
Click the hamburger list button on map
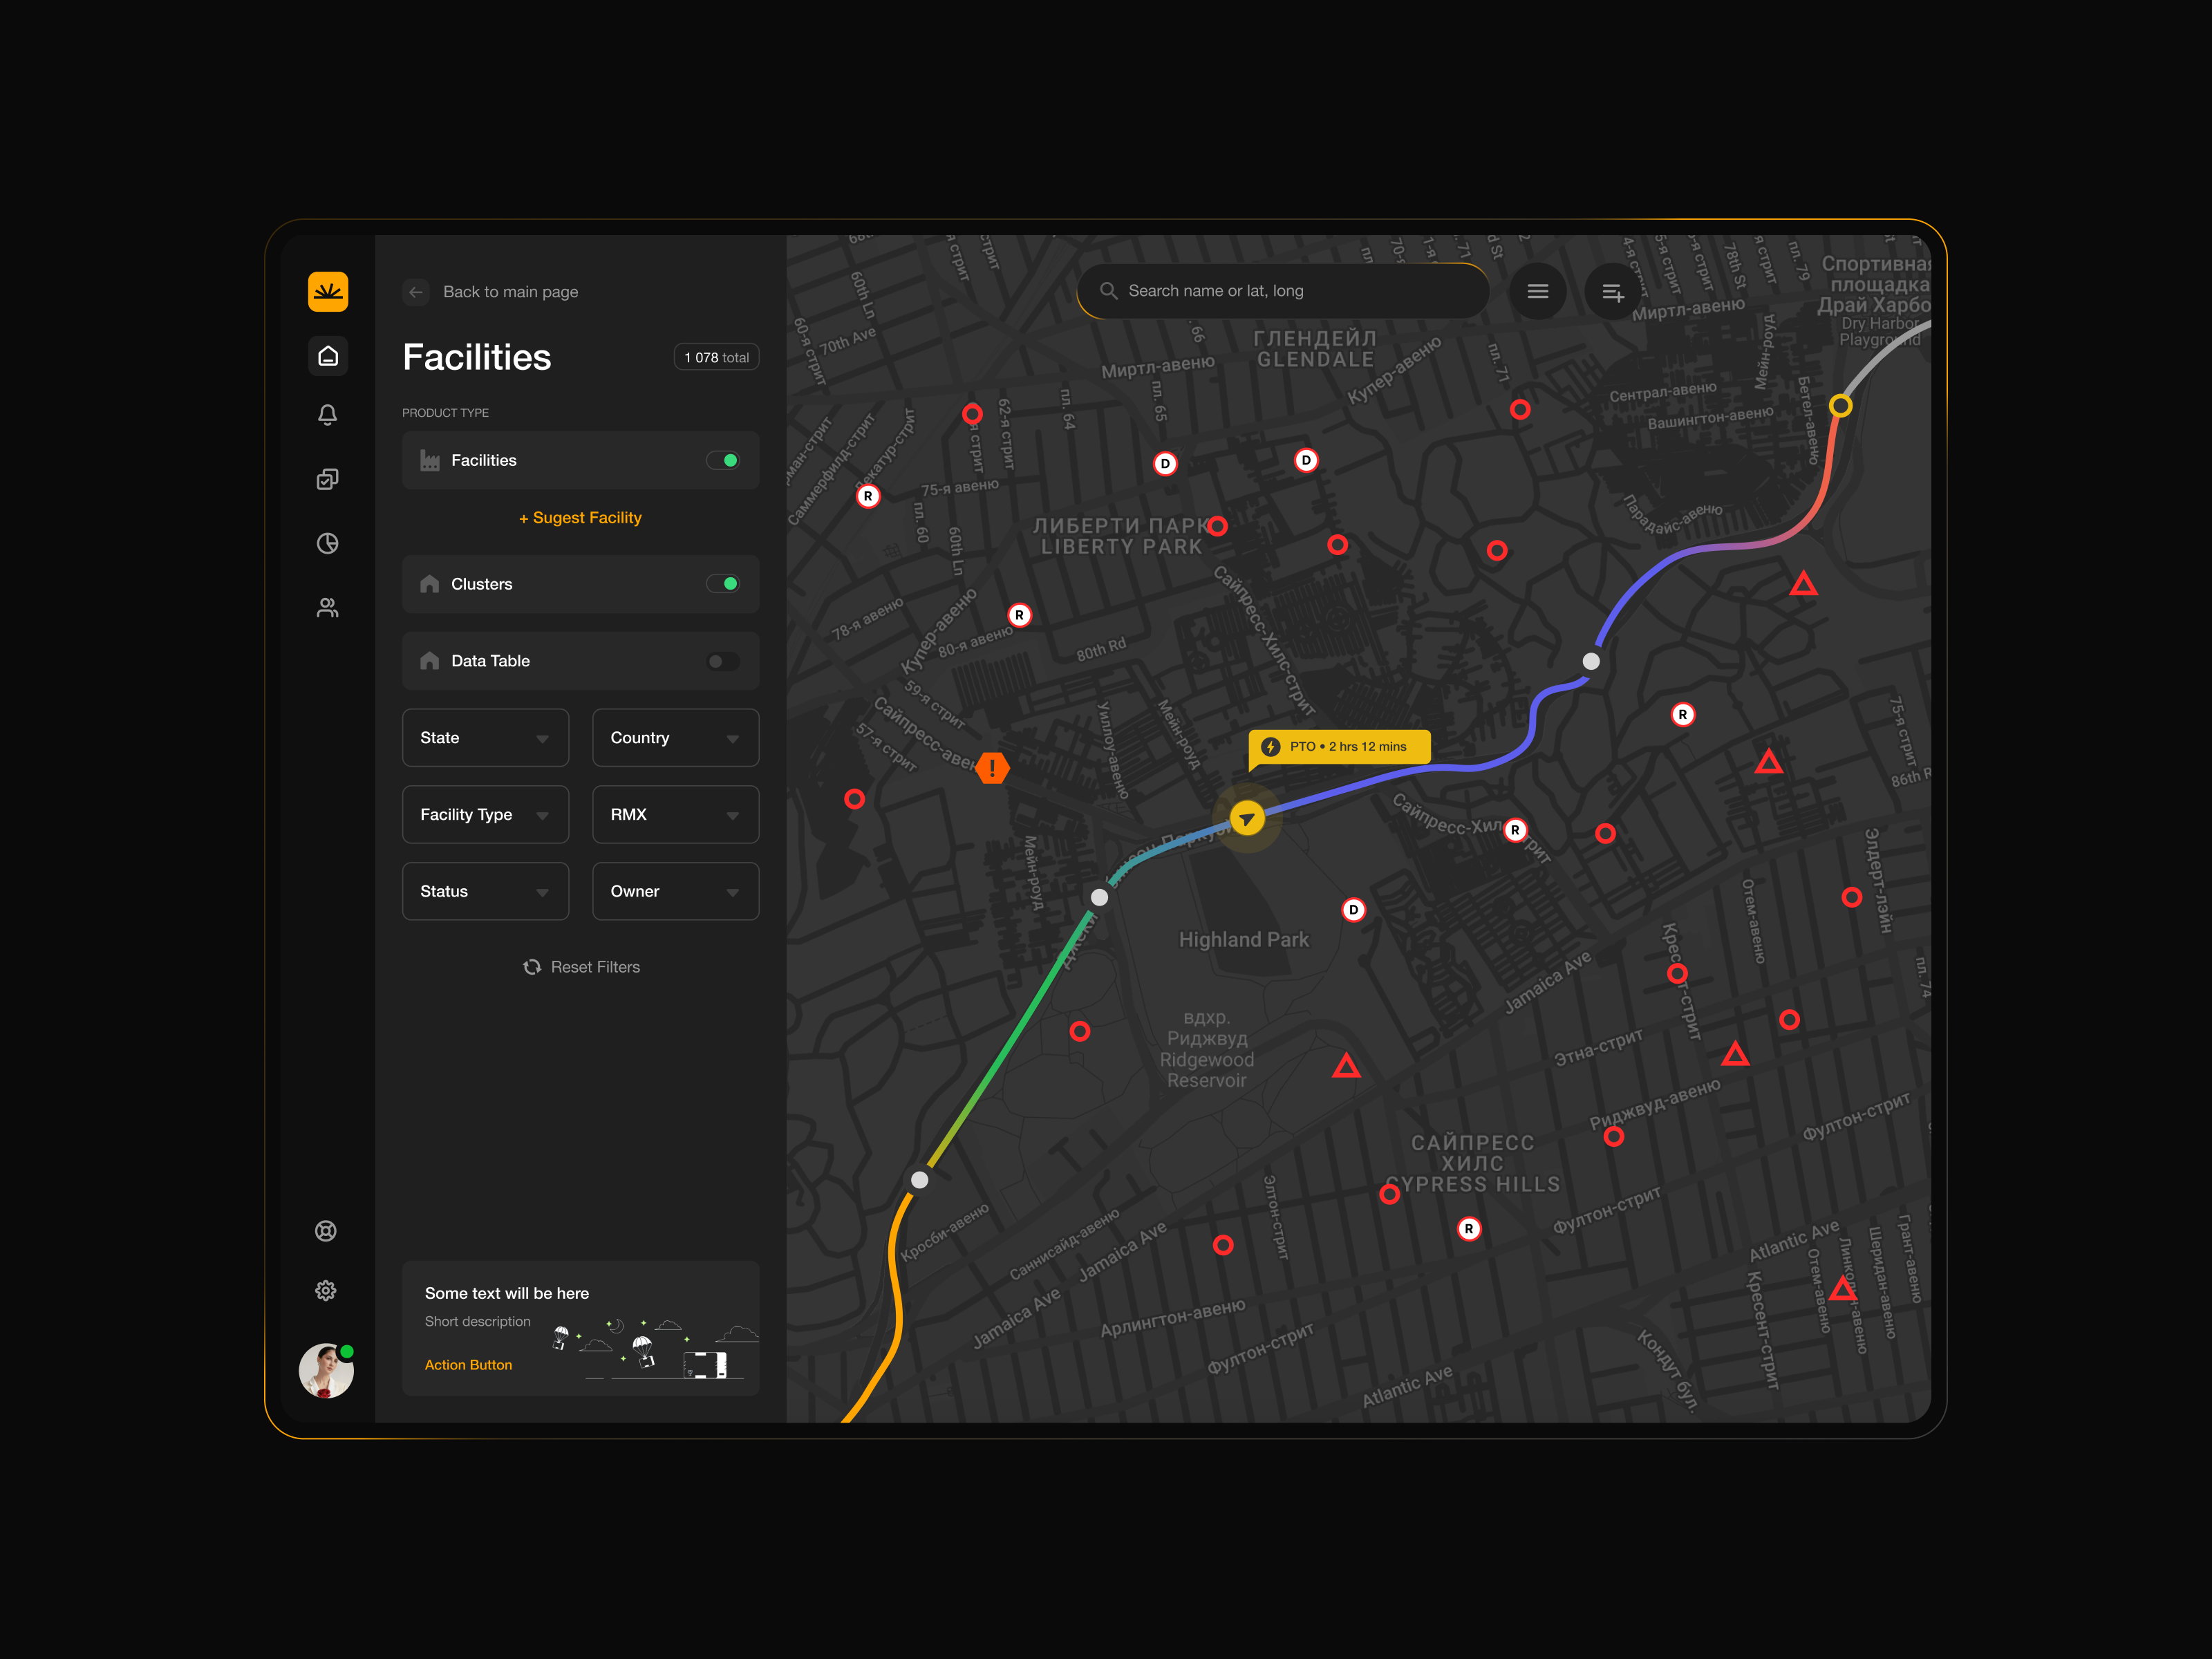click(x=1537, y=291)
